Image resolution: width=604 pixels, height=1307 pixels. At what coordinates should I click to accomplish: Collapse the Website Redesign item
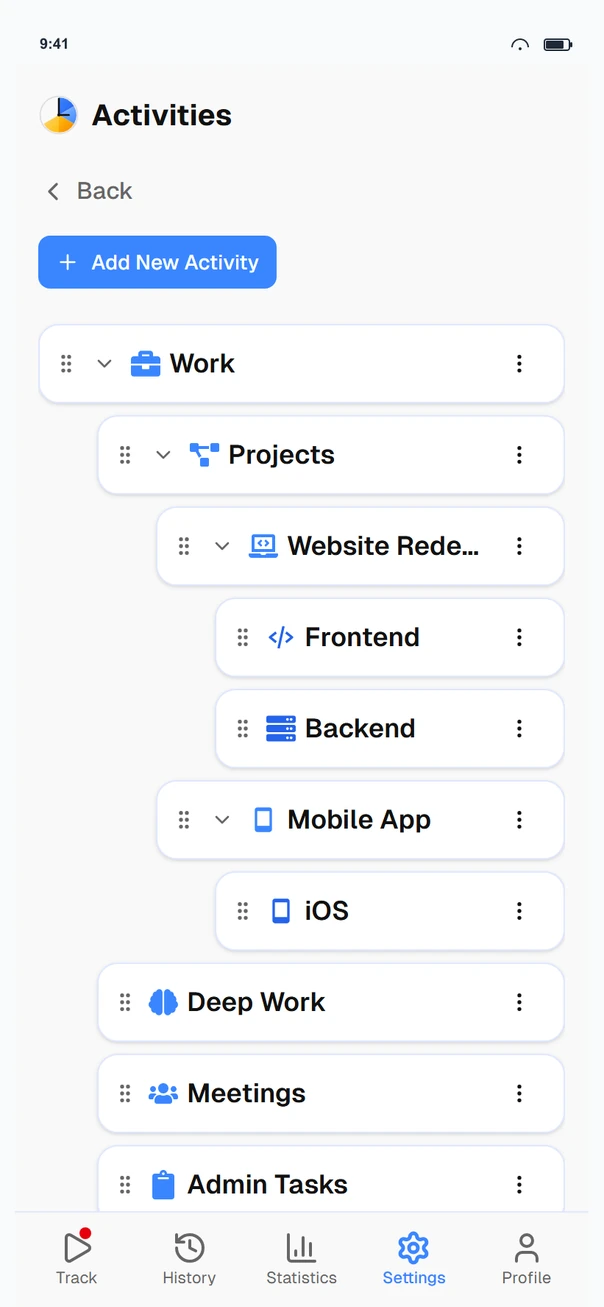pos(222,546)
